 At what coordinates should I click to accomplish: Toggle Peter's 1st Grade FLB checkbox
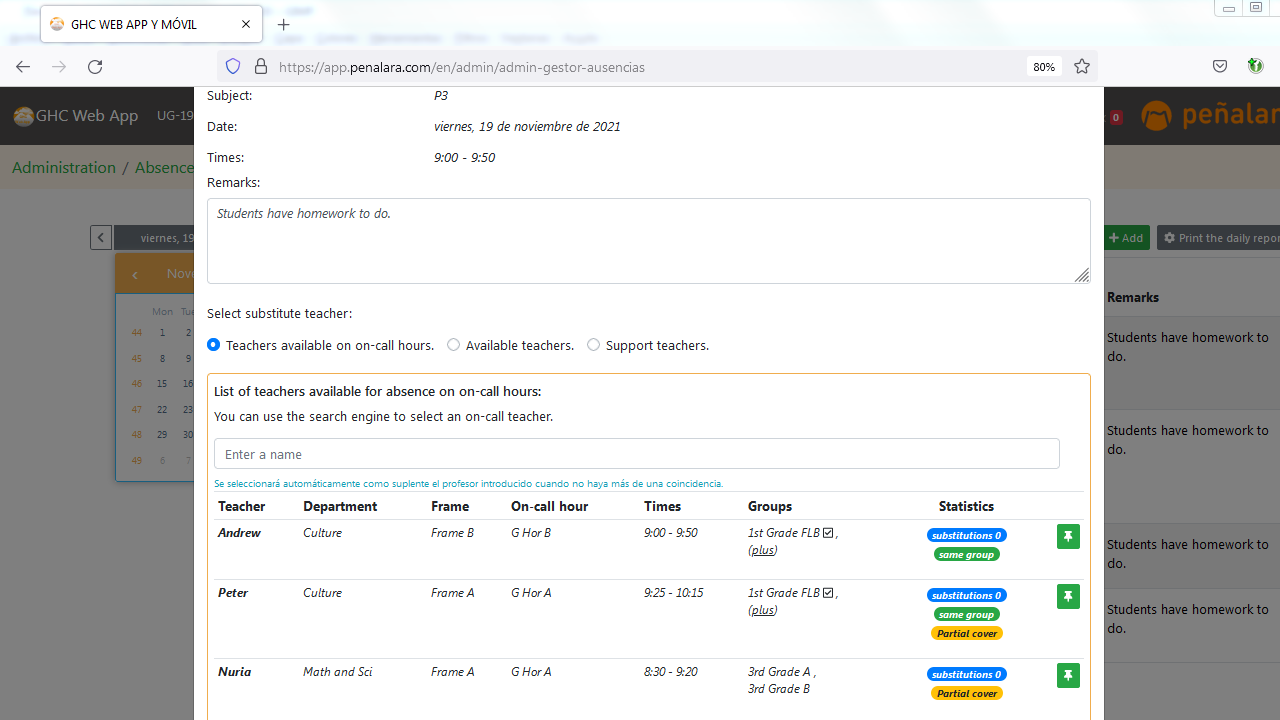coord(828,593)
